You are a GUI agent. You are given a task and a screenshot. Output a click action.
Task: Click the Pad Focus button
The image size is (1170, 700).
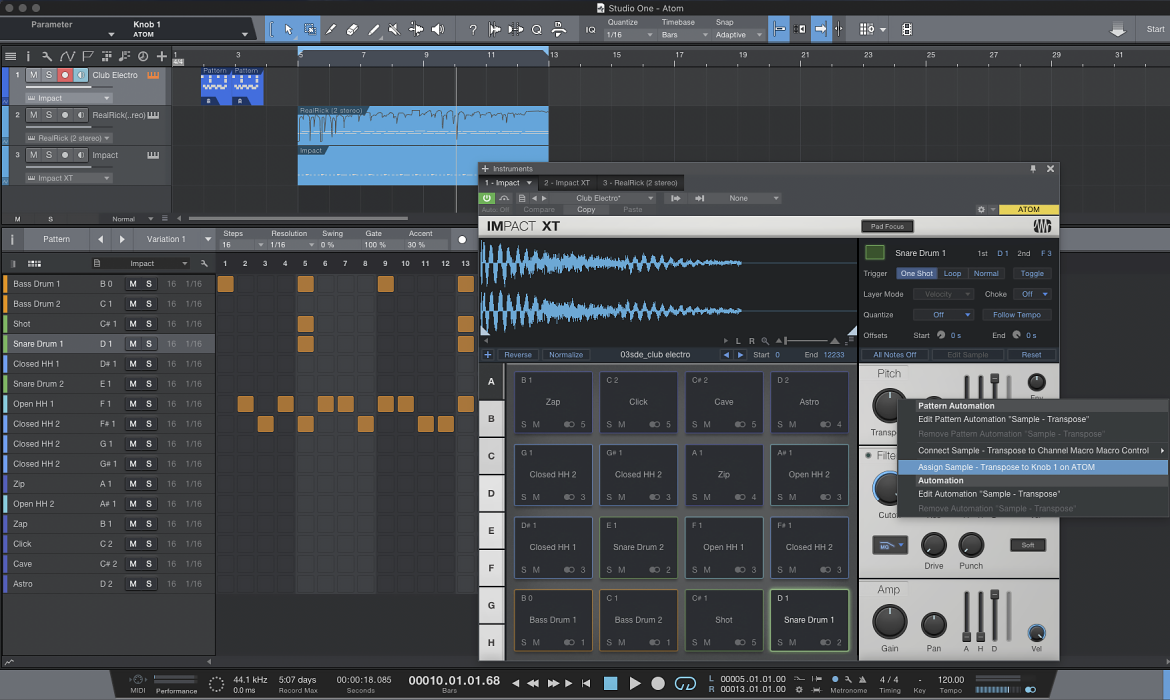(x=887, y=227)
